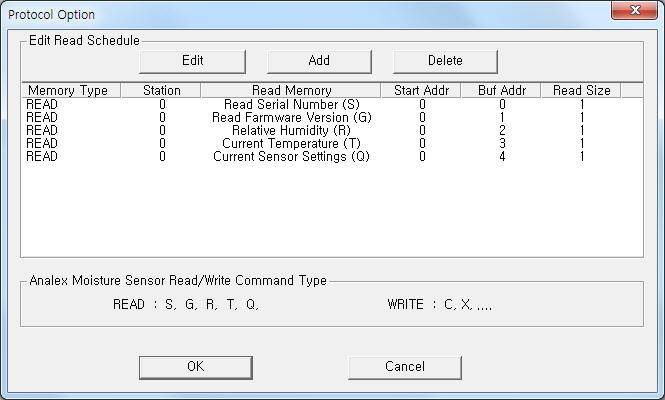Click the Buf Addr column header
Image resolution: width=665 pixels, height=400 pixels.
click(x=501, y=90)
